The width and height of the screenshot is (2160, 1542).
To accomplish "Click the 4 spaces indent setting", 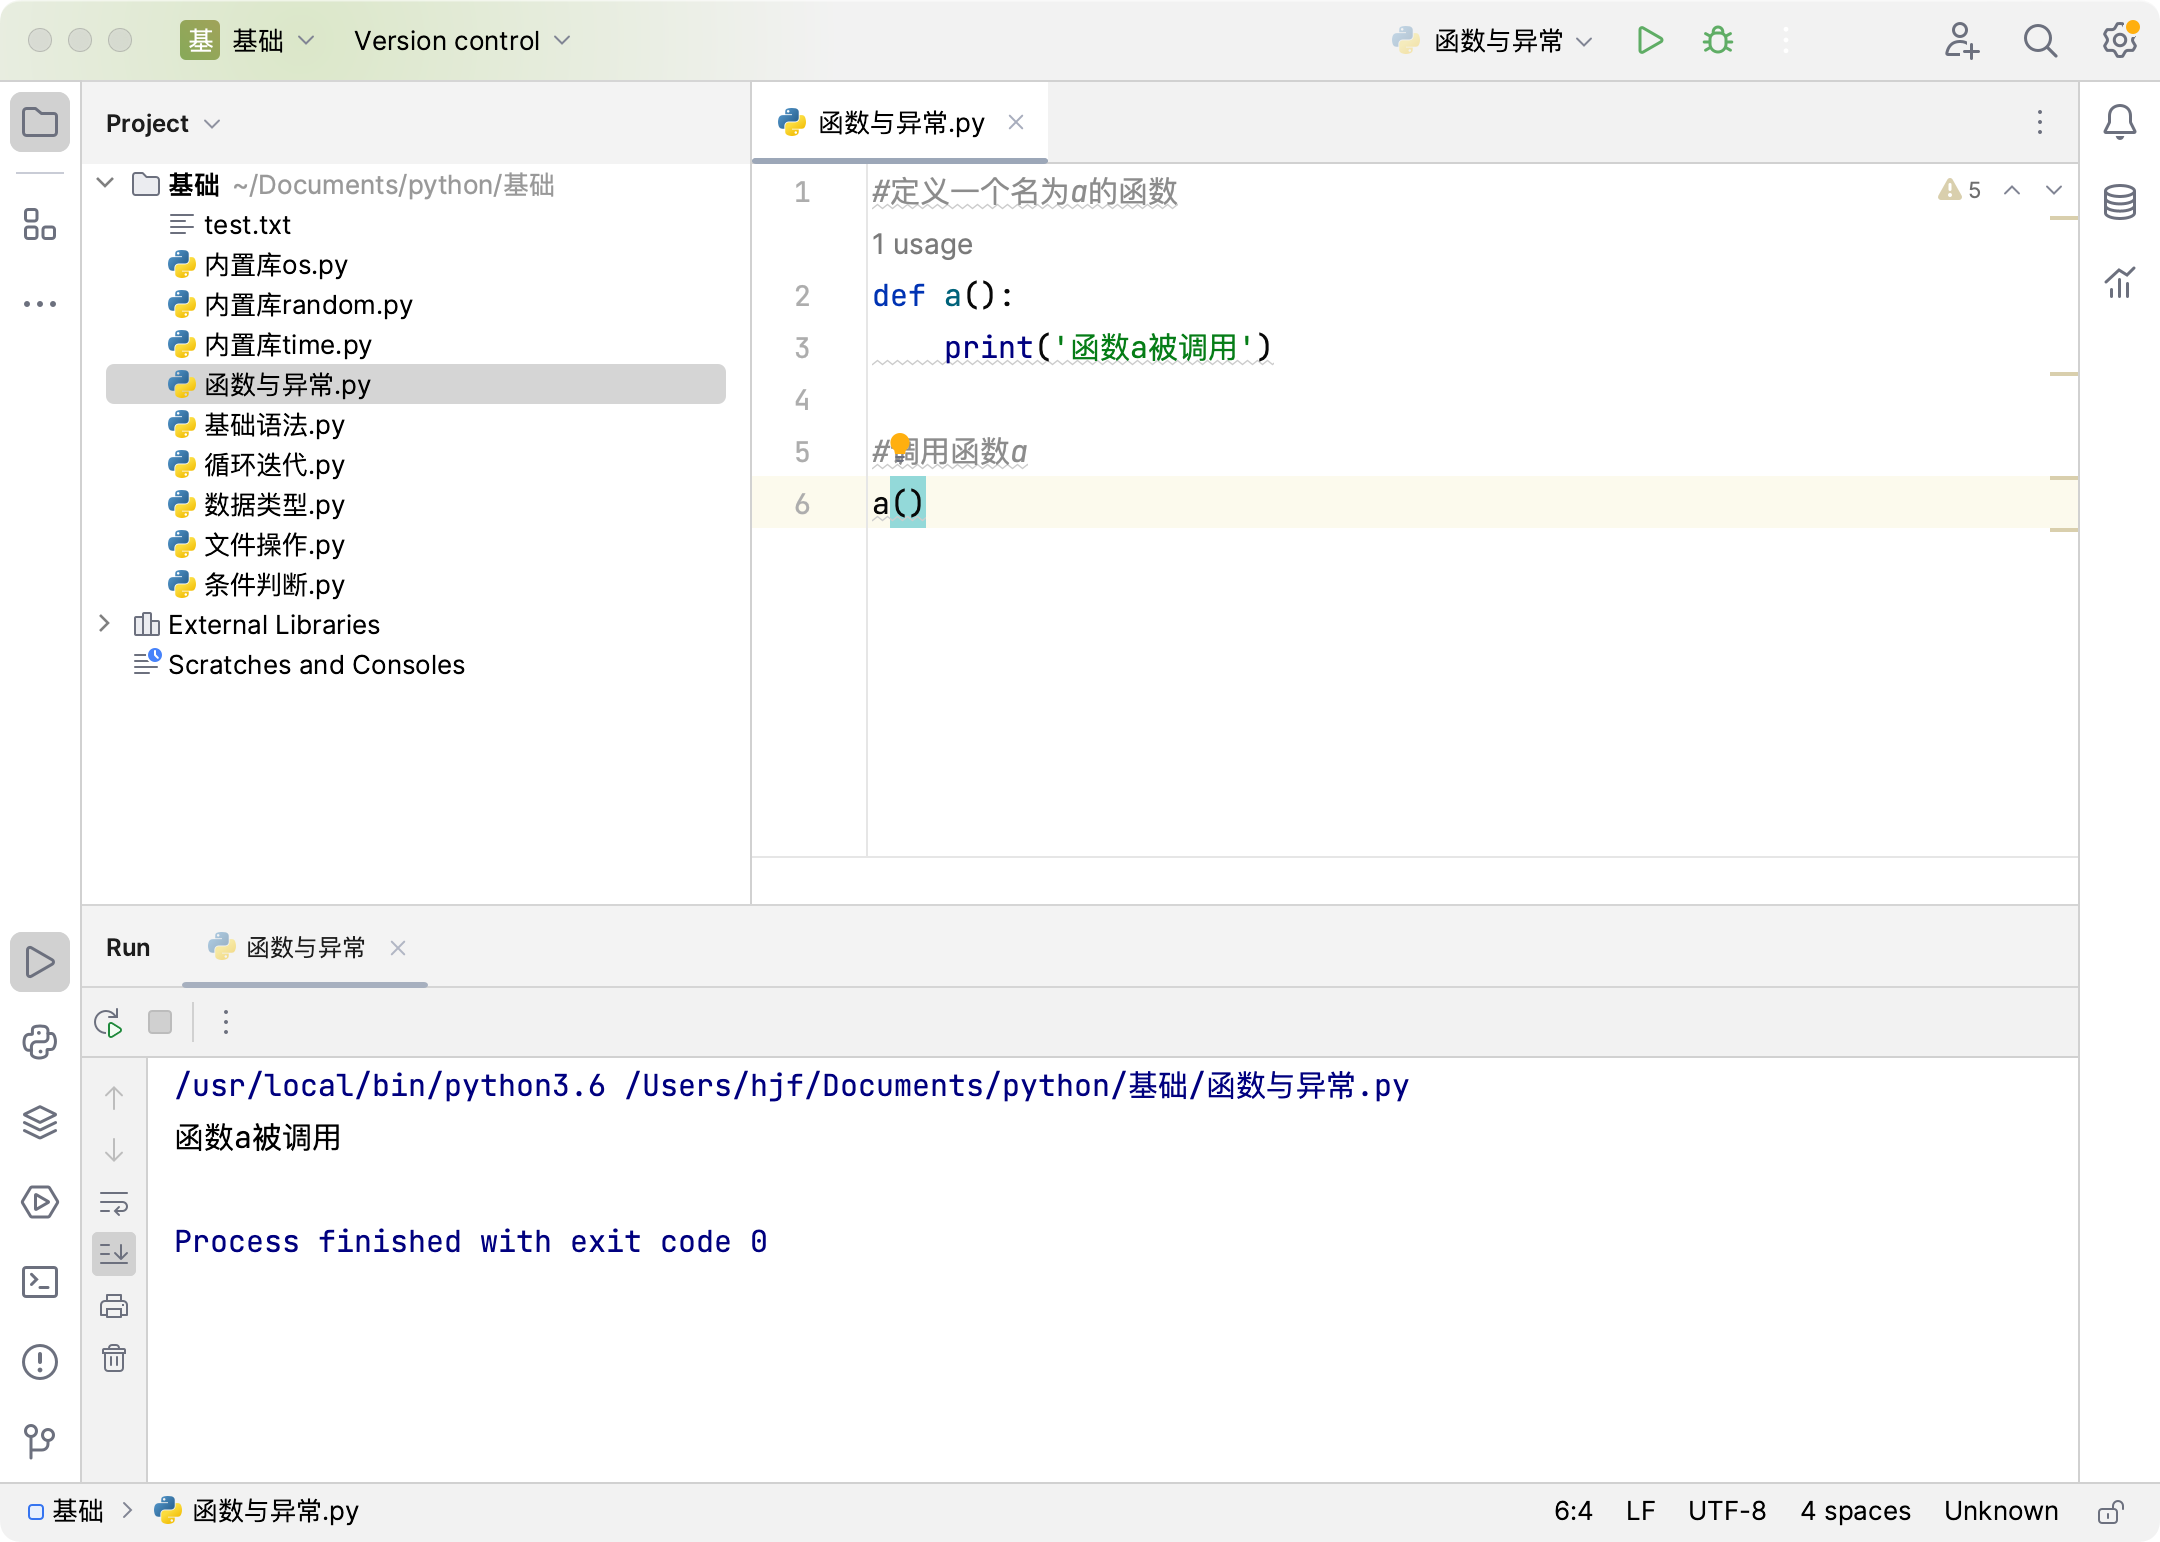I will [x=1855, y=1511].
